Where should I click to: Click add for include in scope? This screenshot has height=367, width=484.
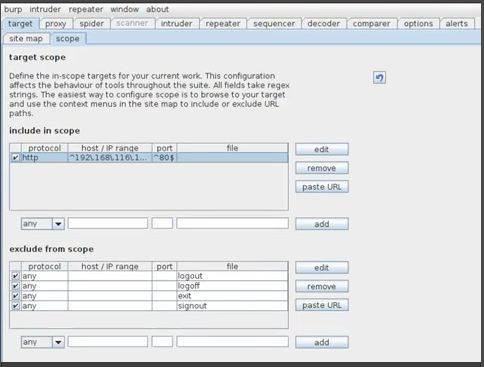pyautogui.click(x=322, y=224)
